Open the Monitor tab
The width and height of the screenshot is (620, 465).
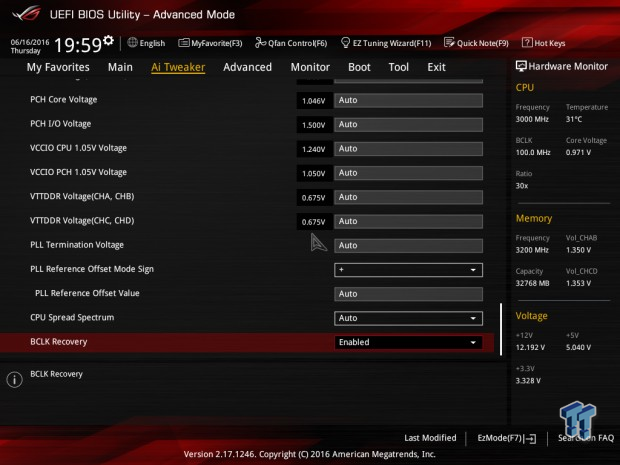(310, 67)
